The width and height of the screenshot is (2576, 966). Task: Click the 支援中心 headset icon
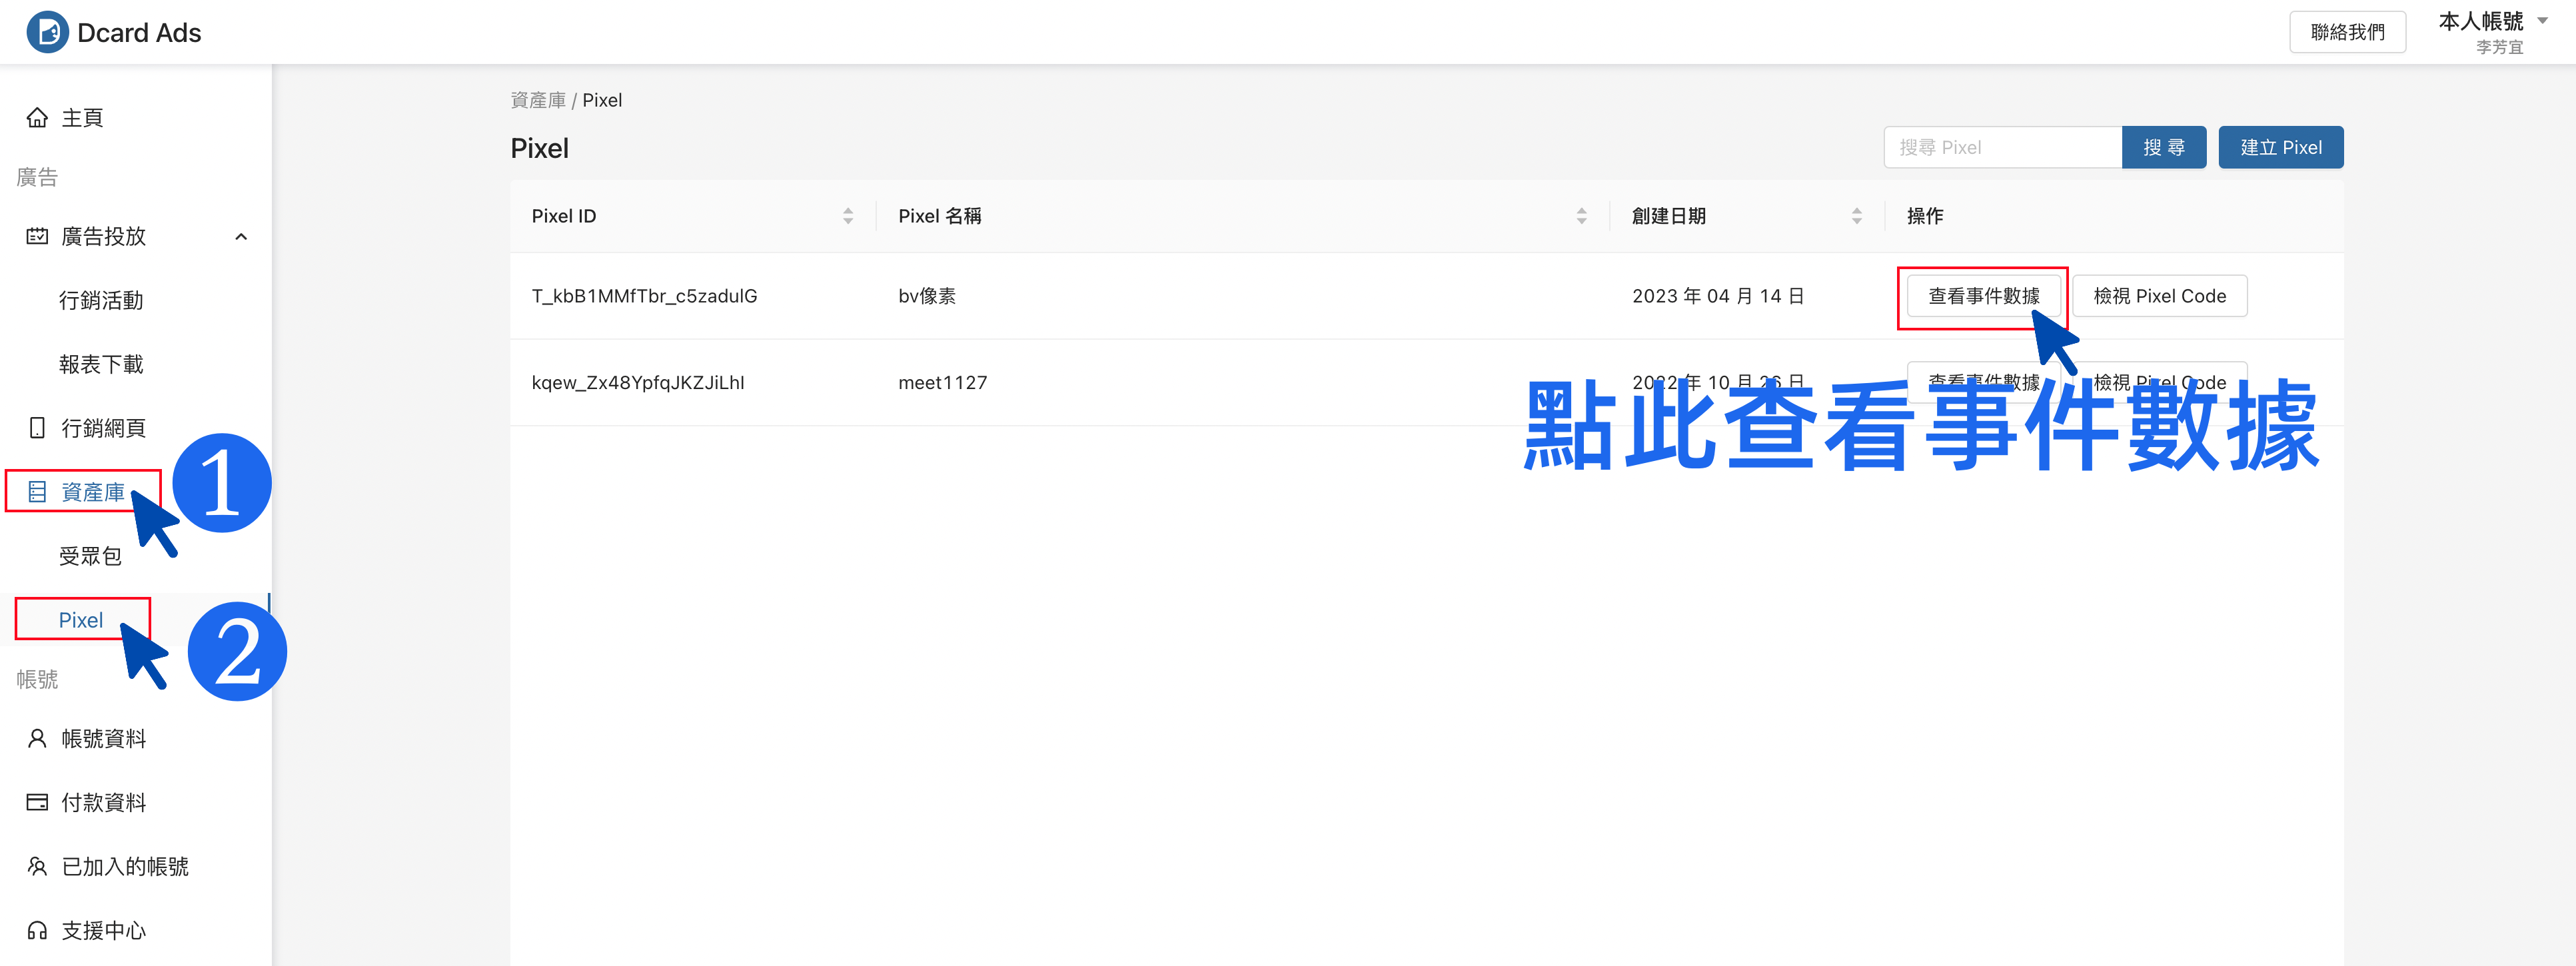37,930
